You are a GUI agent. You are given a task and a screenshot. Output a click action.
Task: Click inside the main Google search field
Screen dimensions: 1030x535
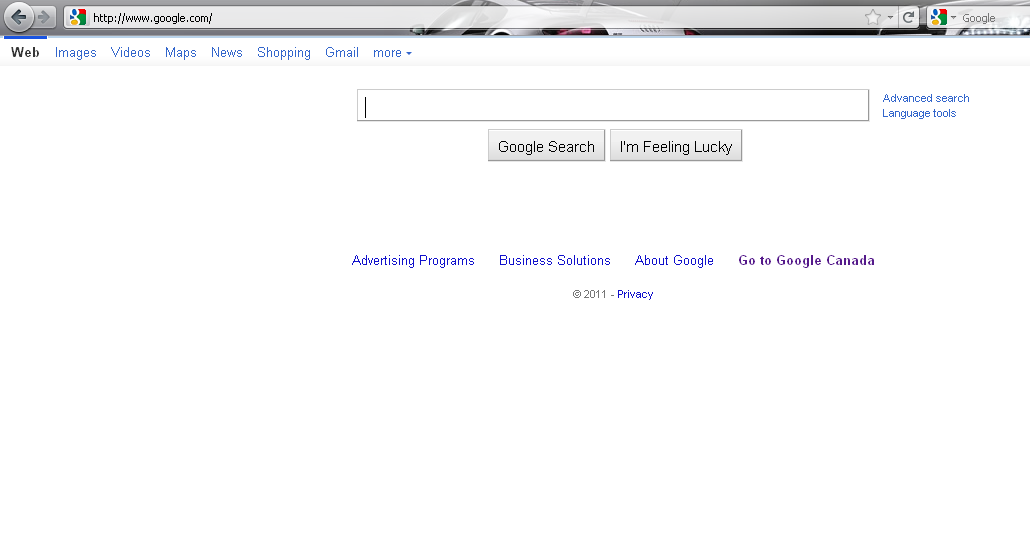click(613, 105)
